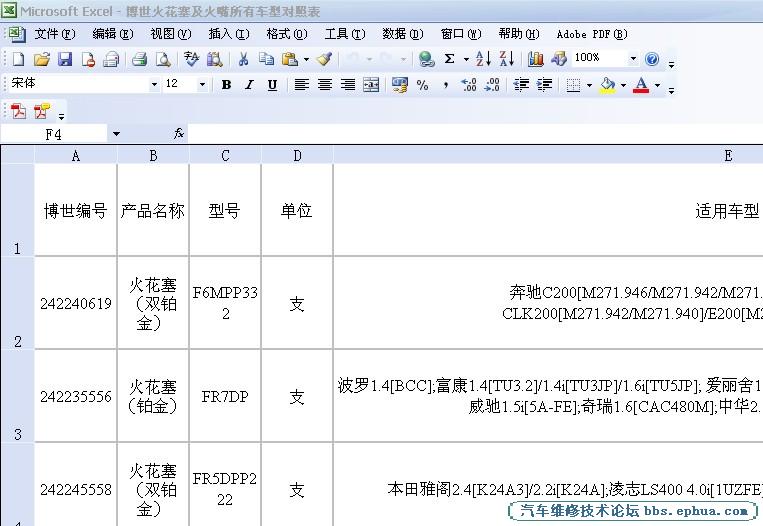Viewport: 763px width, 526px height.
Task: Toggle Underline formatting
Action: click(272, 85)
